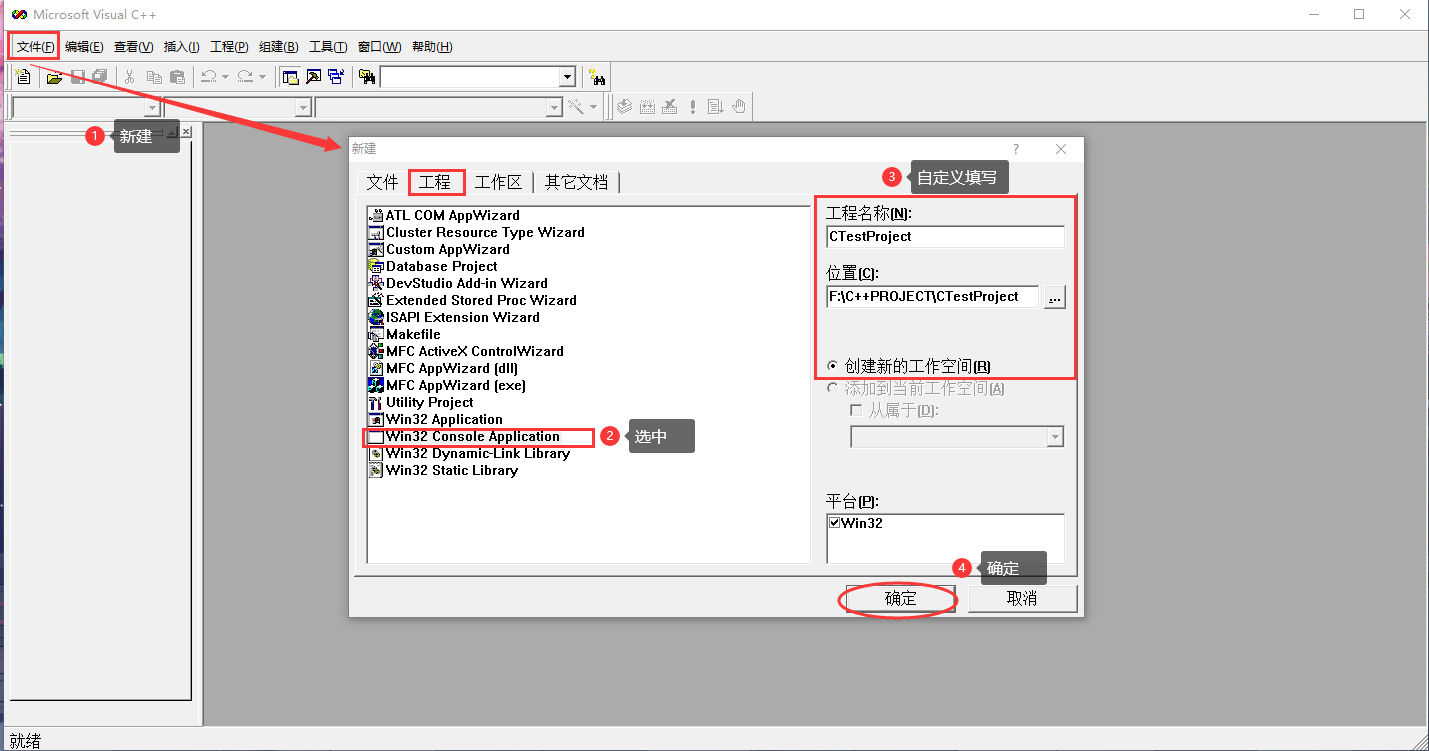Open the Find text combo box dropdown
This screenshot has height=751, width=1429.
[x=567, y=77]
